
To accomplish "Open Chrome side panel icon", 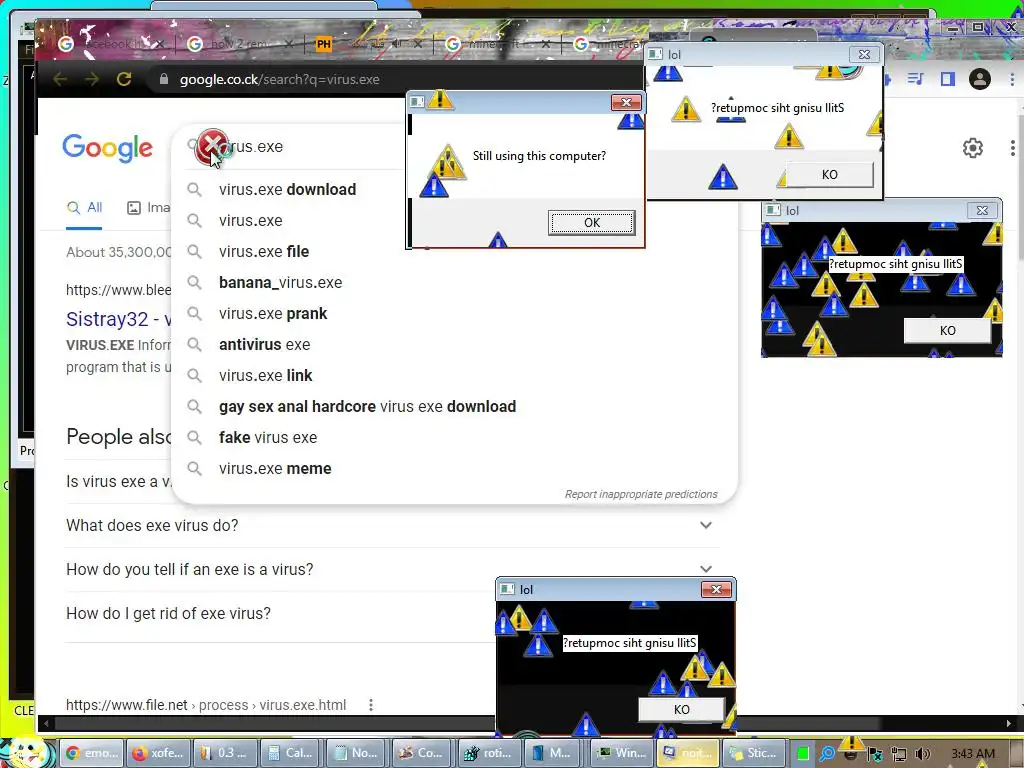I will tap(948, 79).
